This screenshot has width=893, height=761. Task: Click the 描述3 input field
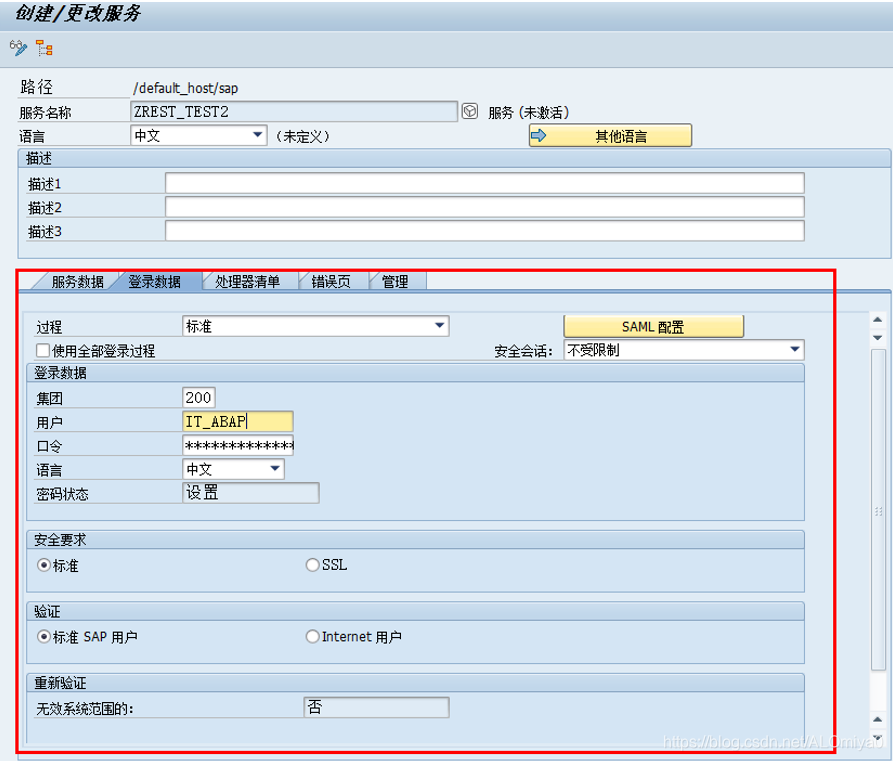[485, 231]
